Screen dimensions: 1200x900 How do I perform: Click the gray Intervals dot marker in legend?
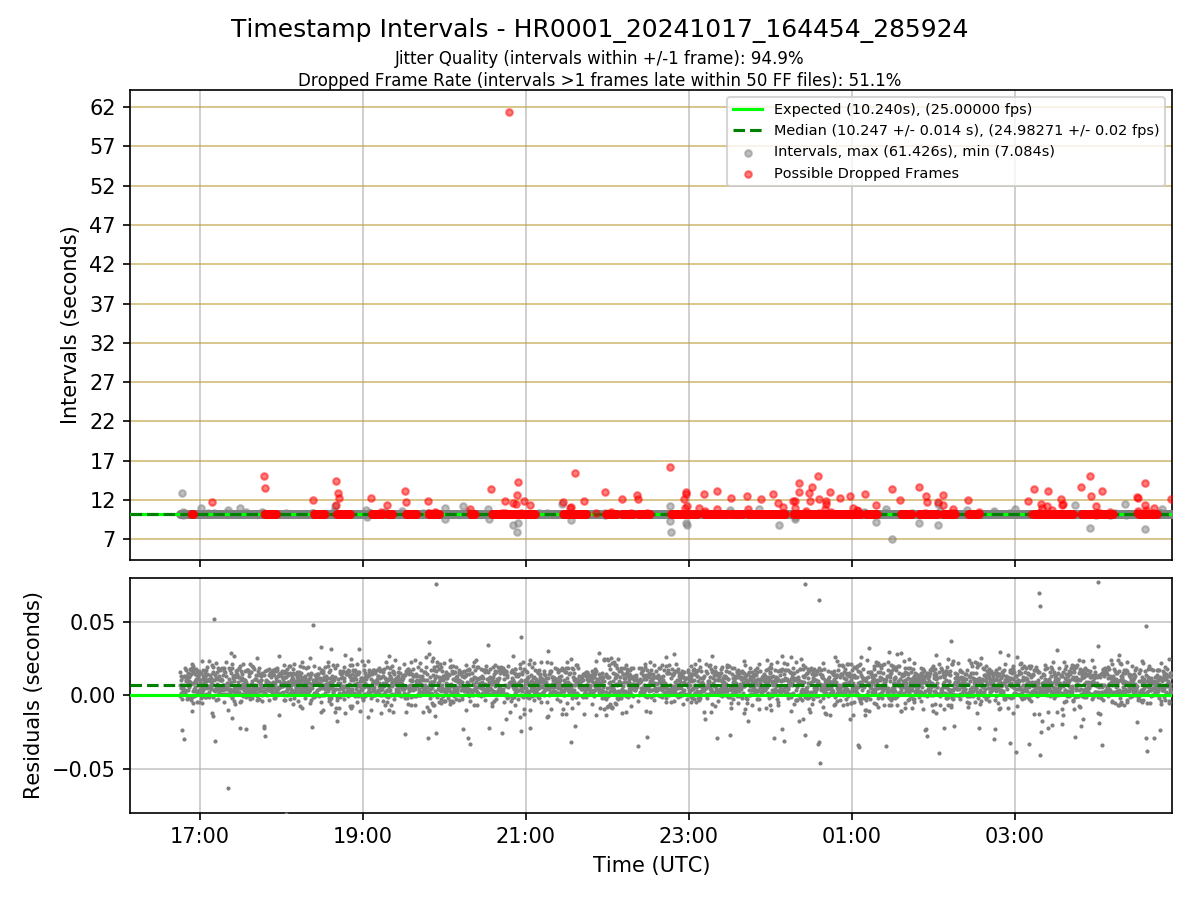tap(748, 152)
